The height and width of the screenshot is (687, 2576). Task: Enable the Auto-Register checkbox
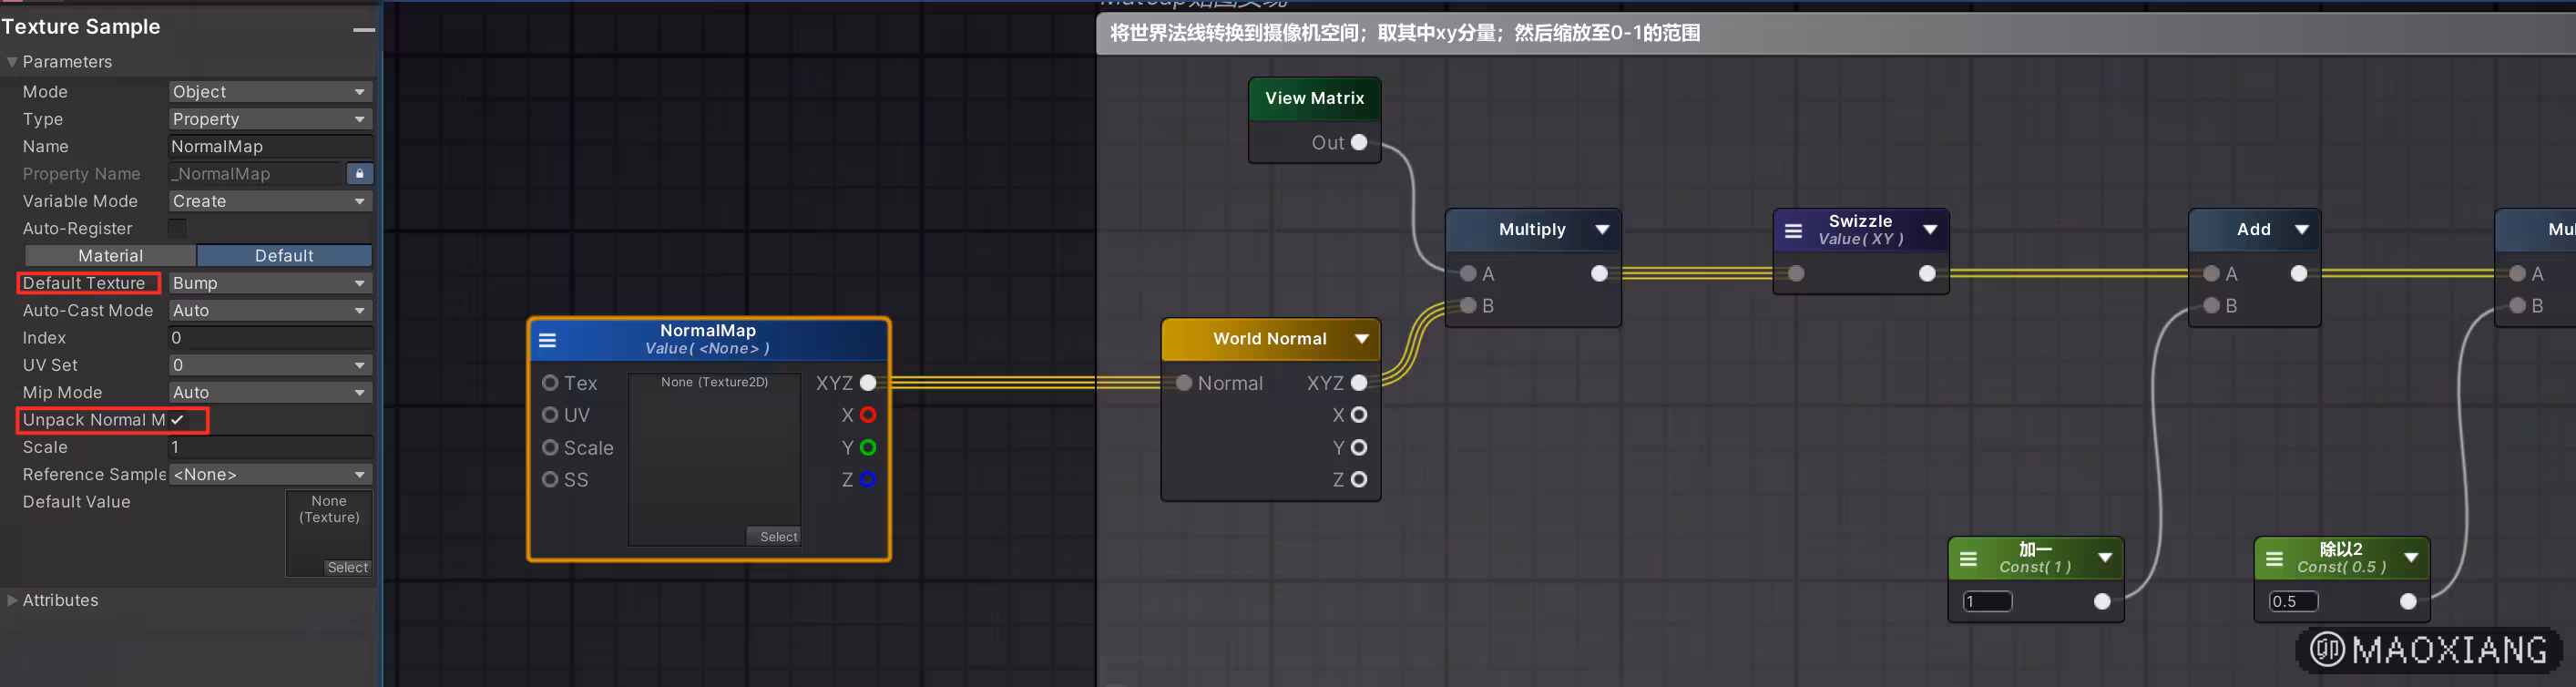[x=177, y=229]
